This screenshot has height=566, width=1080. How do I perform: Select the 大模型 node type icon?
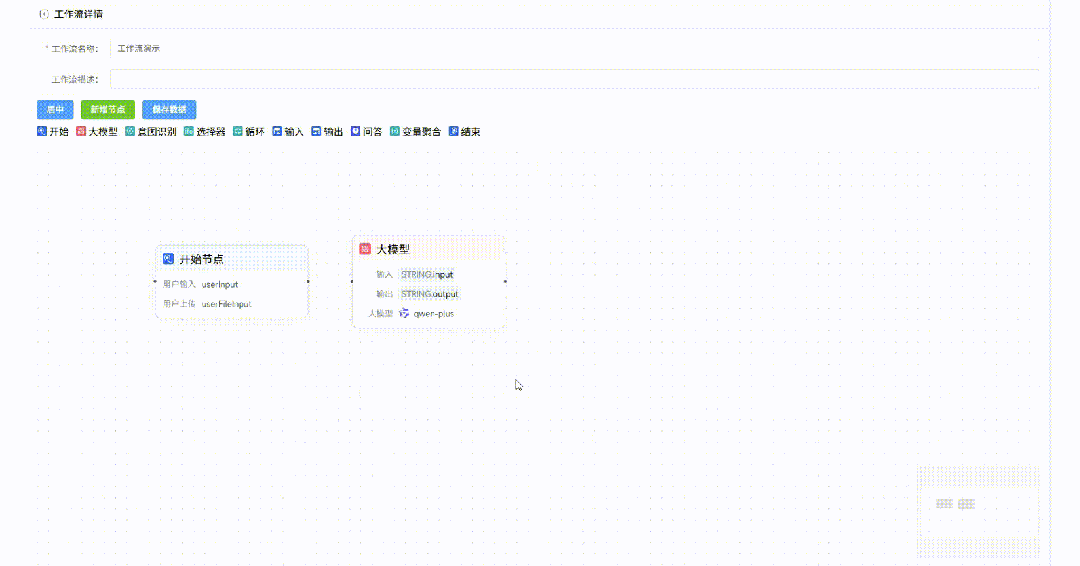pos(81,131)
